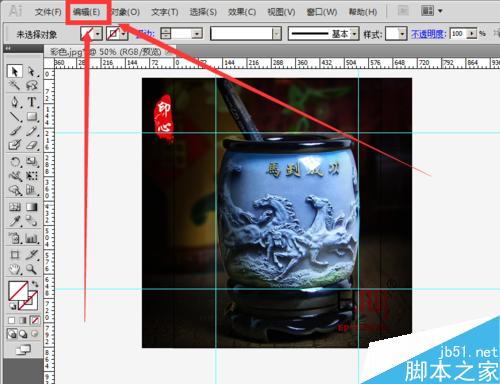Screen dimensions: 500x384
Task: Select the Rotate tool
Action: [15, 162]
